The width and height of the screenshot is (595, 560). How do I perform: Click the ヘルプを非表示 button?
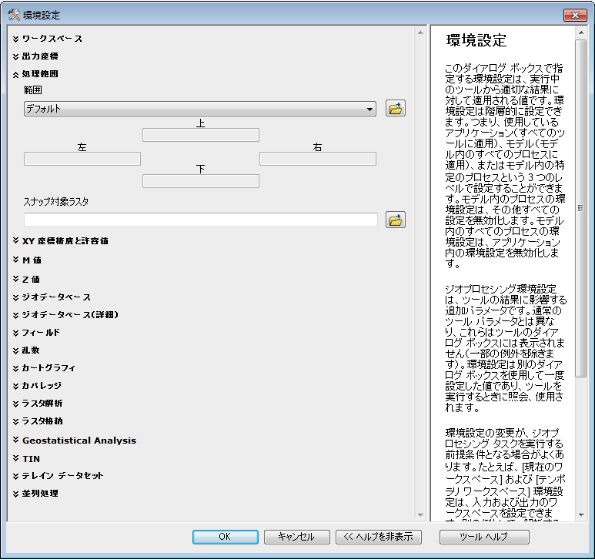point(378,537)
